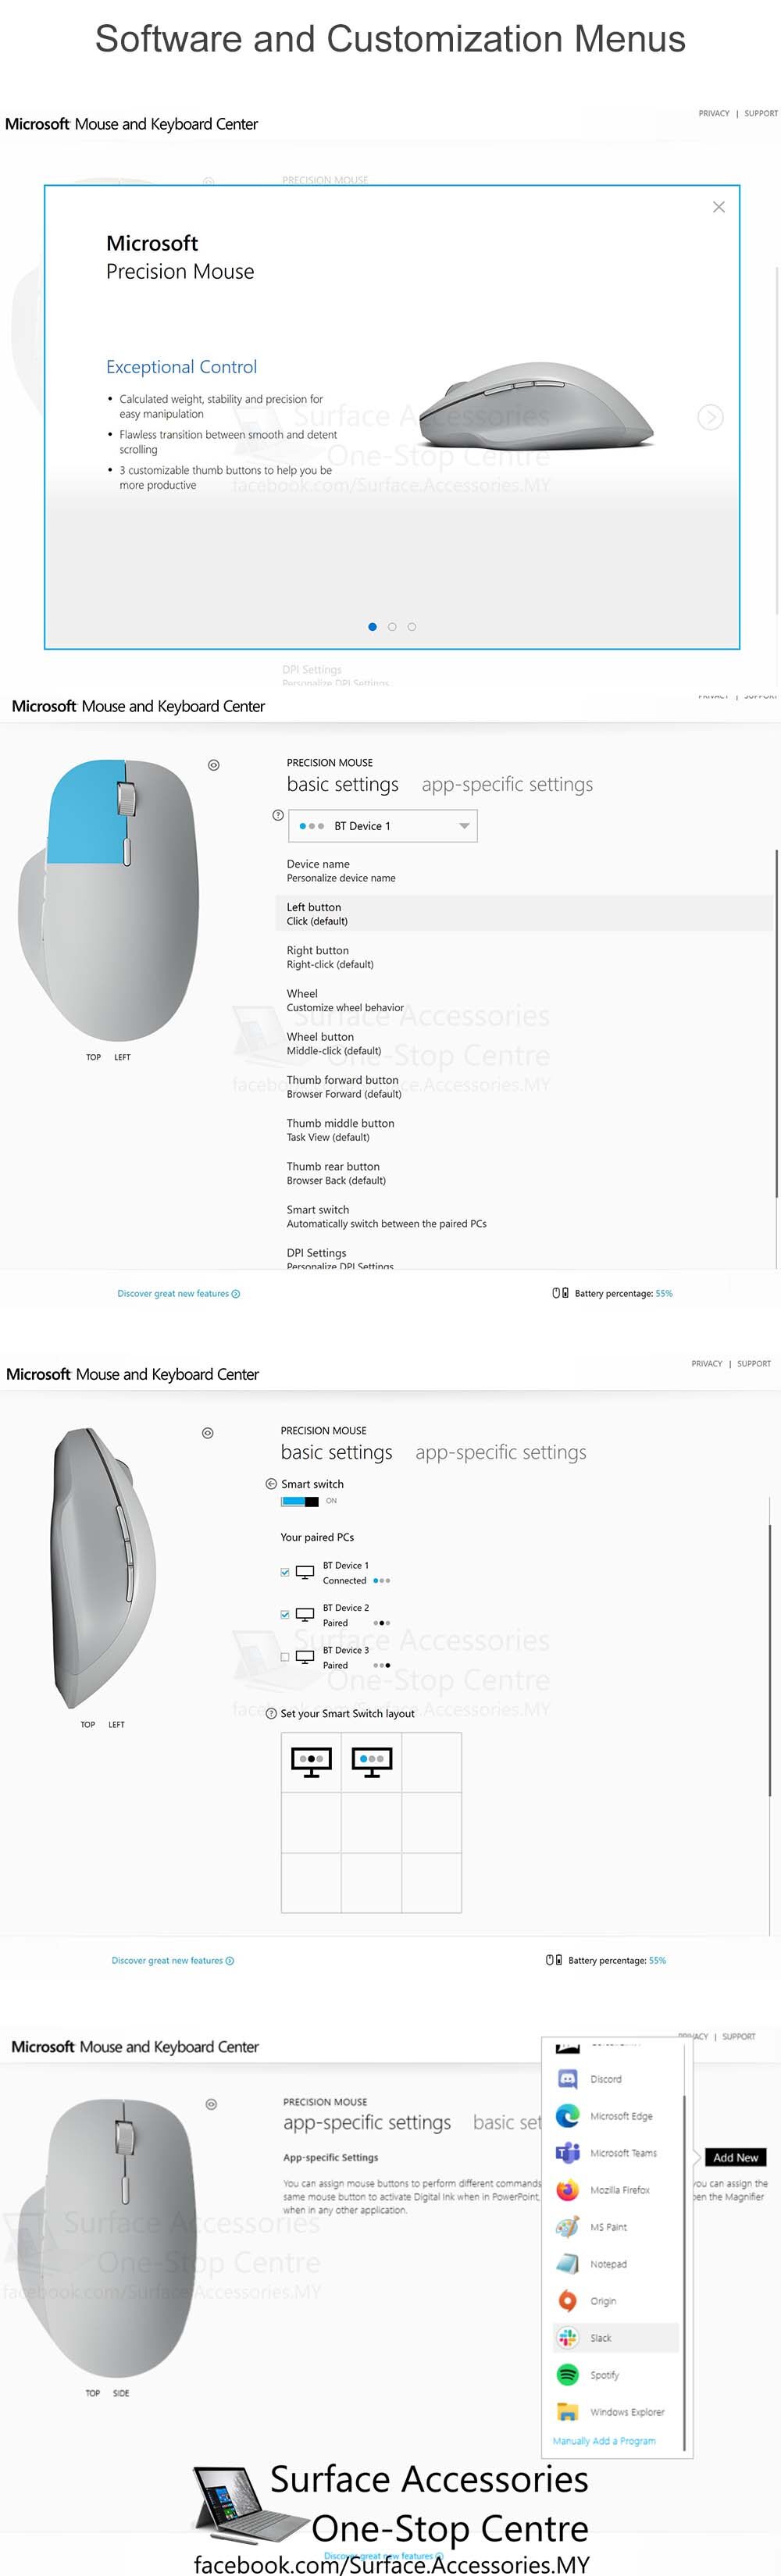Click help icon beside Smart Switch layout
The height and width of the screenshot is (2576, 781).
271,1713
